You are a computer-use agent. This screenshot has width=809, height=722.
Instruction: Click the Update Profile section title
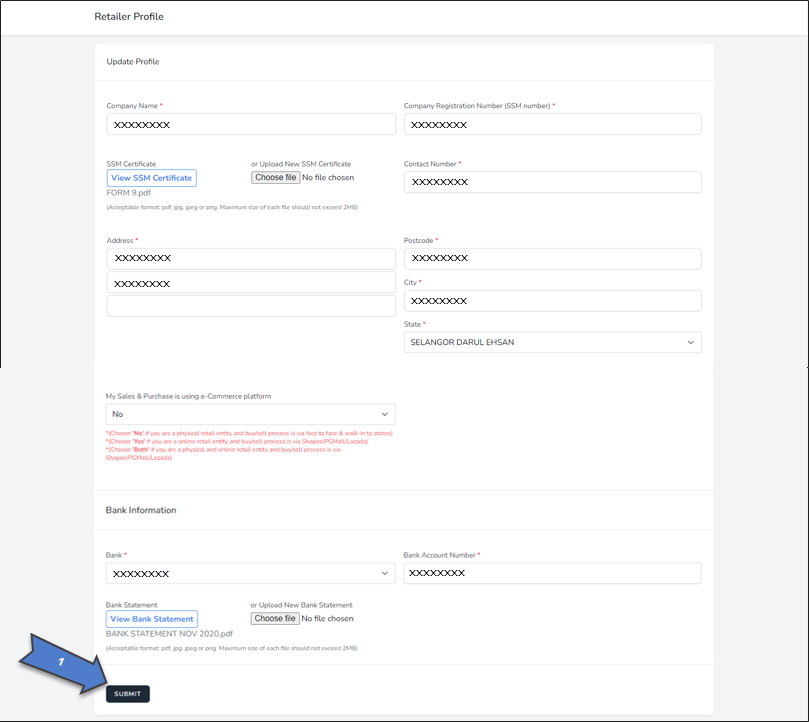(133, 61)
